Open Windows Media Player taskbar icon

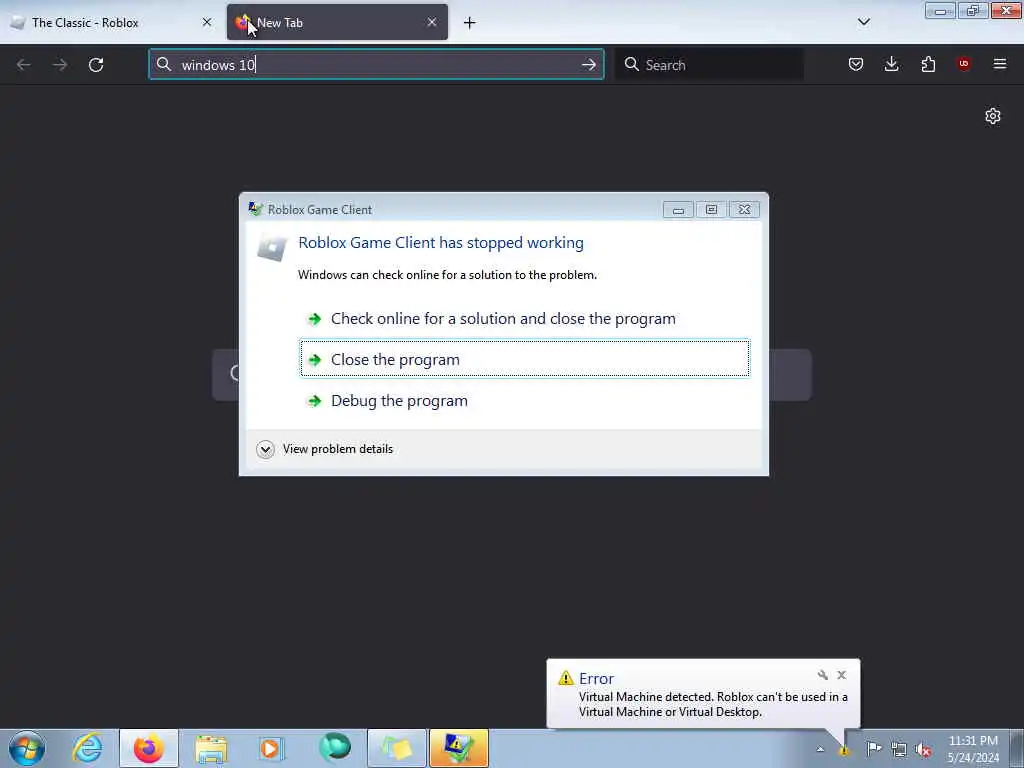click(272, 748)
